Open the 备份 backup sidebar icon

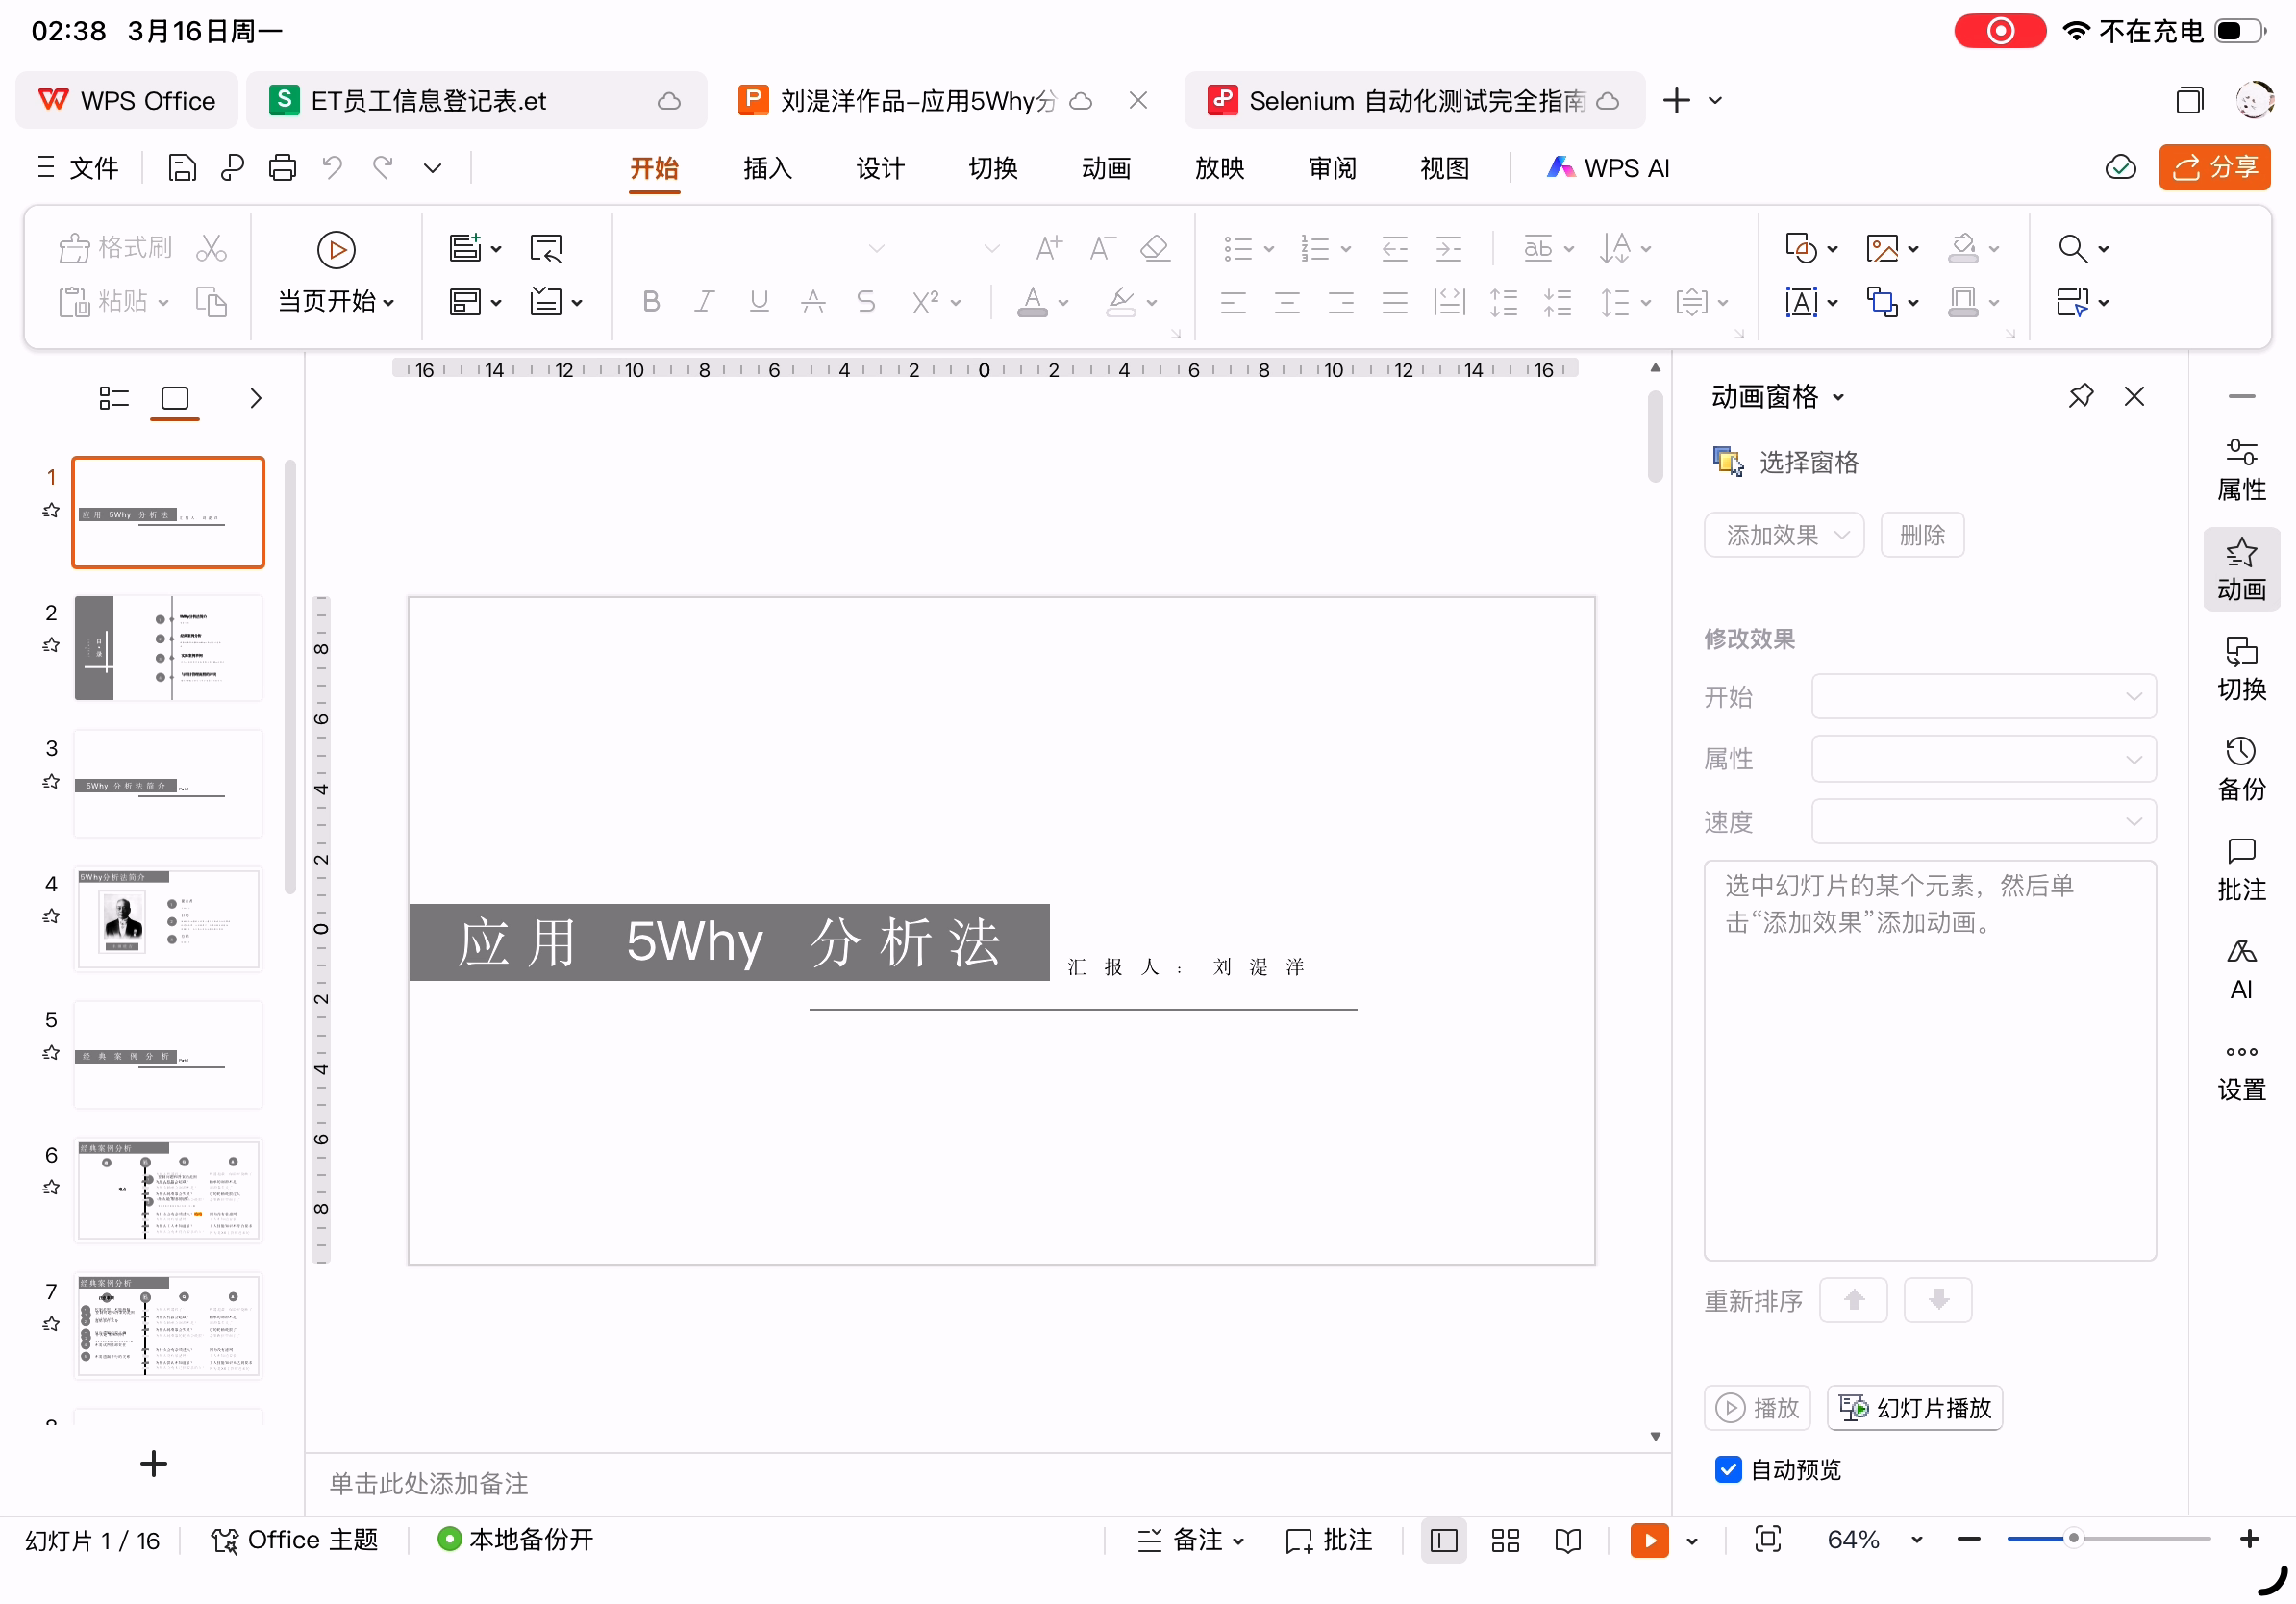pos(2240,770)
